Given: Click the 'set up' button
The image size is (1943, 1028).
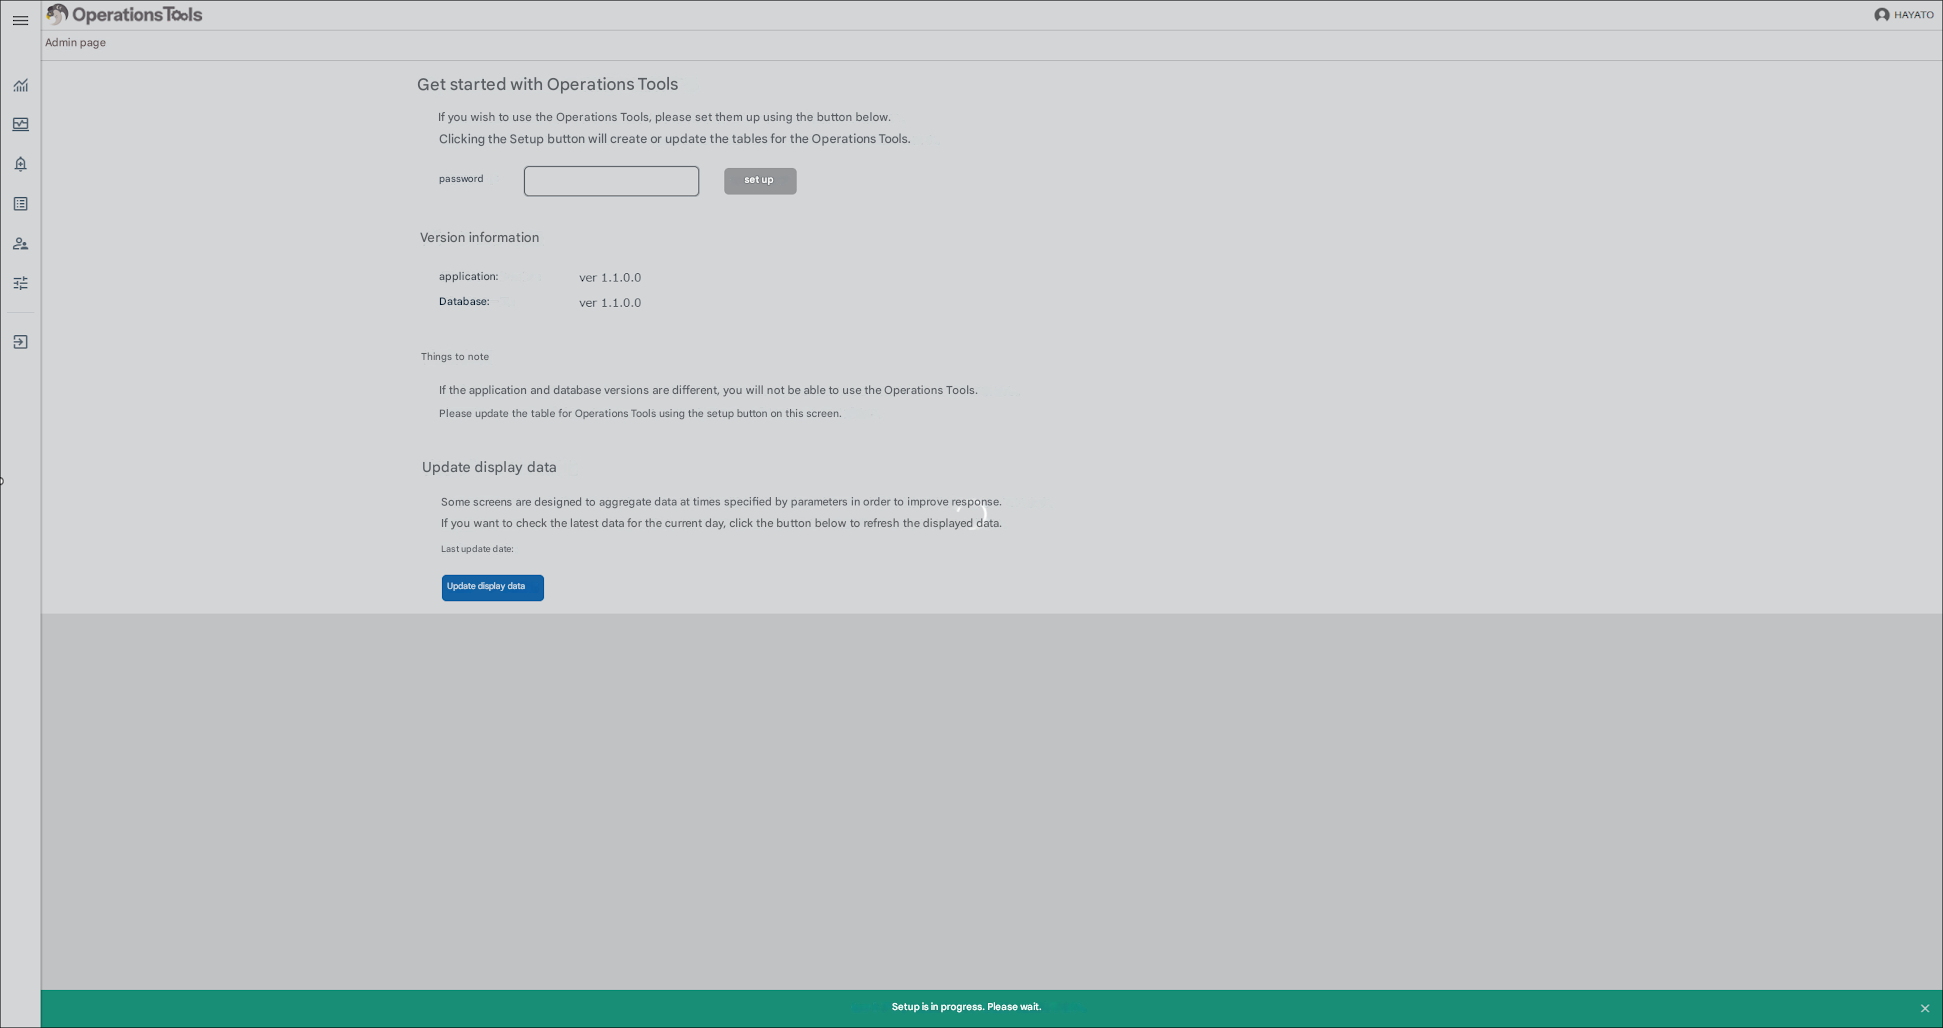Looking at the screenshot, I should tap(760, 181).
